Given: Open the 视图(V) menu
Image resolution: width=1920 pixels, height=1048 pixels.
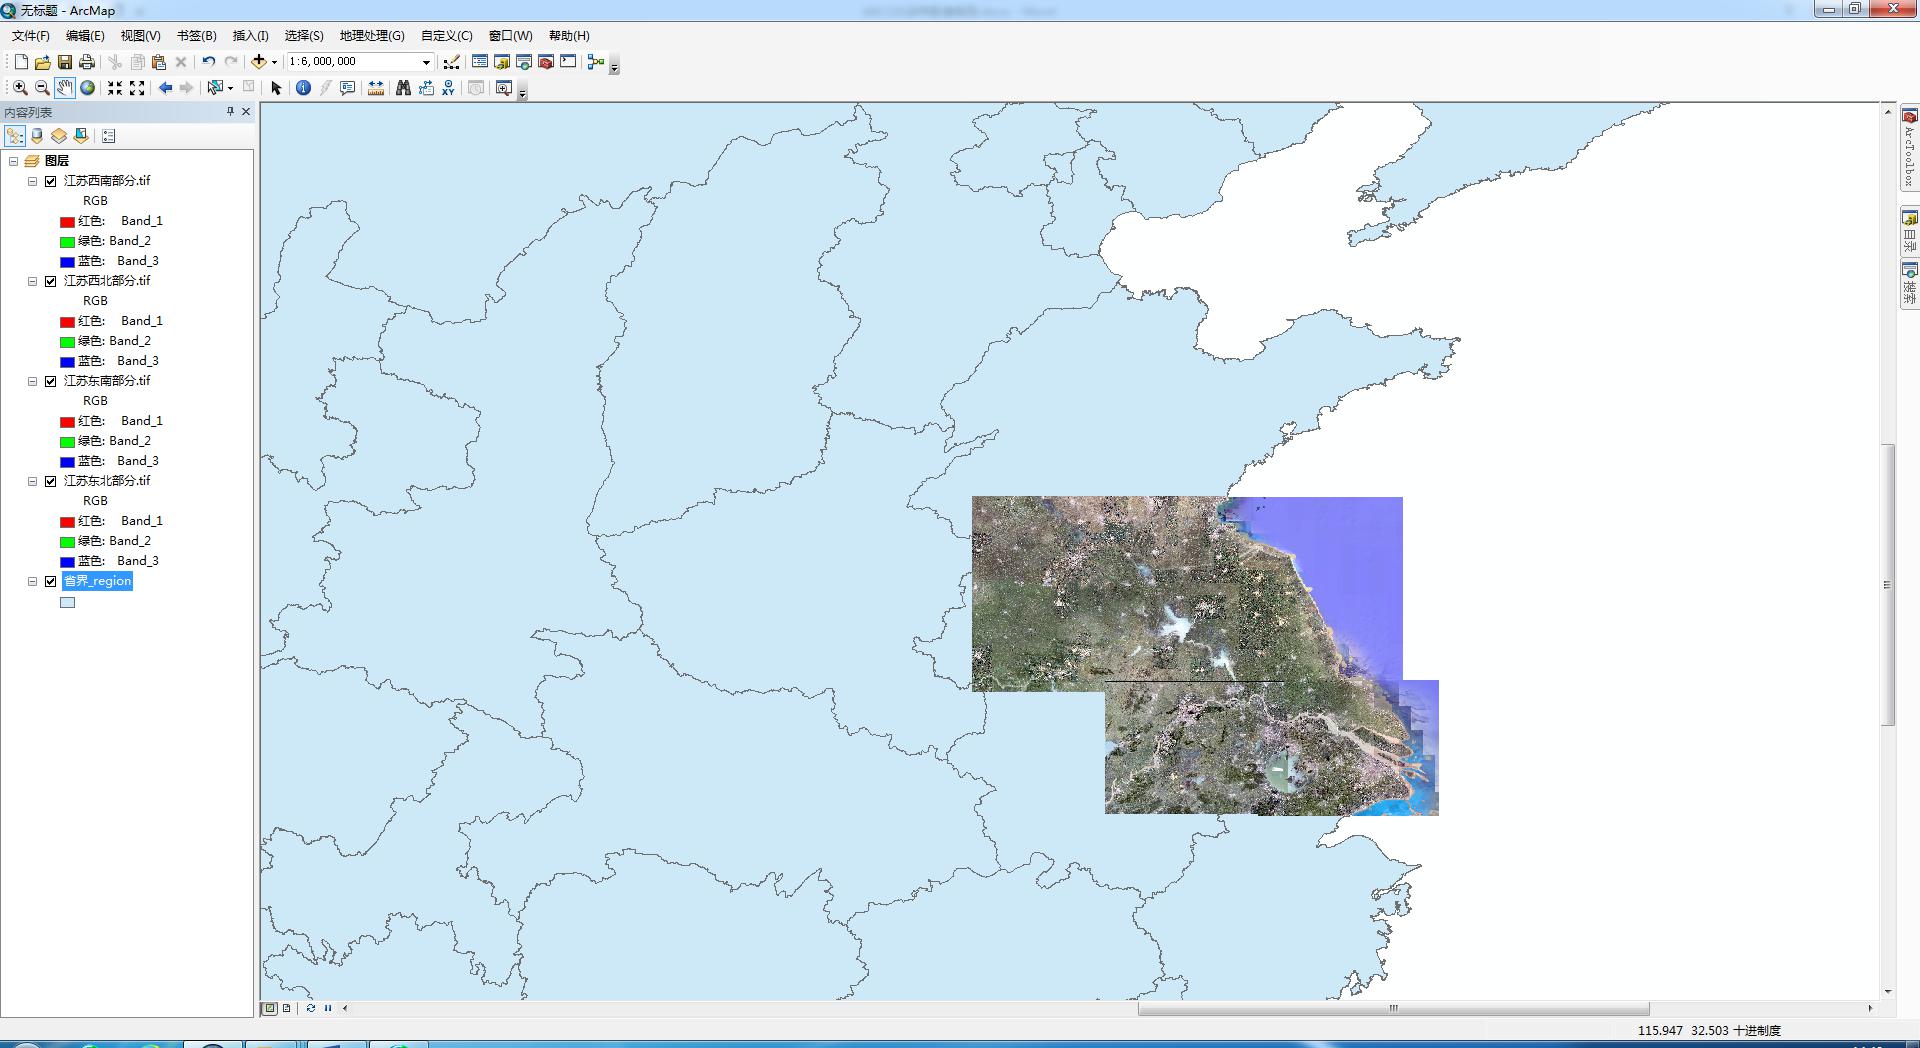Looking at the screenshot, I should 140,36.
